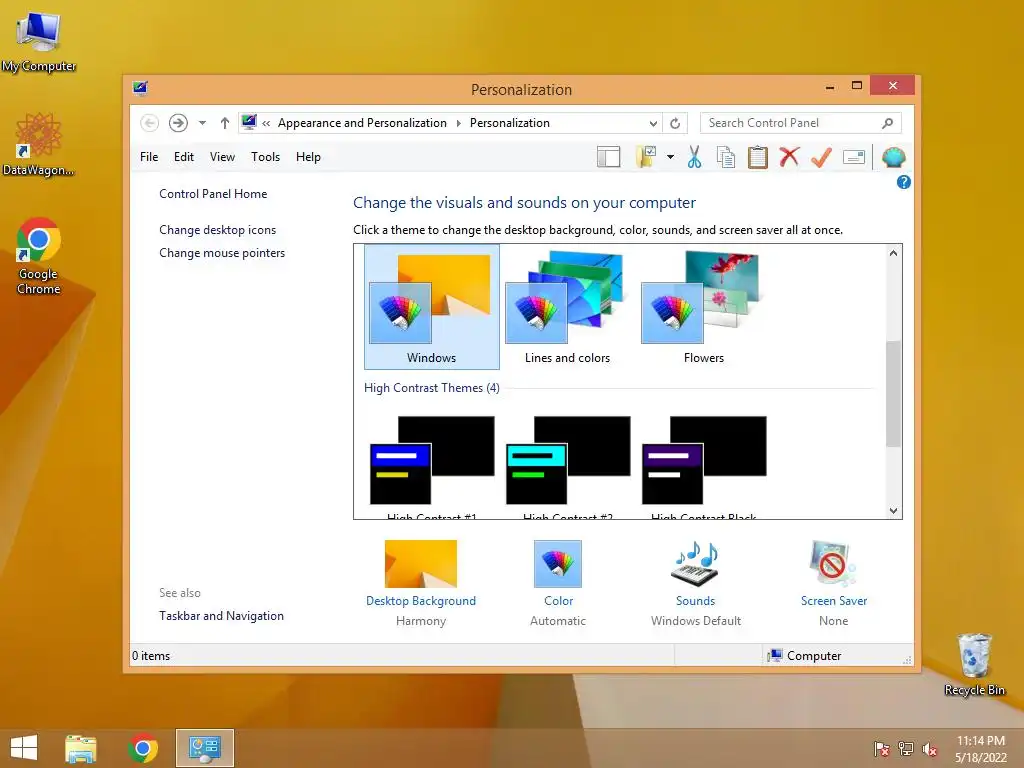Image resolution: width=1024 pixels, height=768 pixels.
Task: Click the Cut scissors icon
Action: pos(694,157)
